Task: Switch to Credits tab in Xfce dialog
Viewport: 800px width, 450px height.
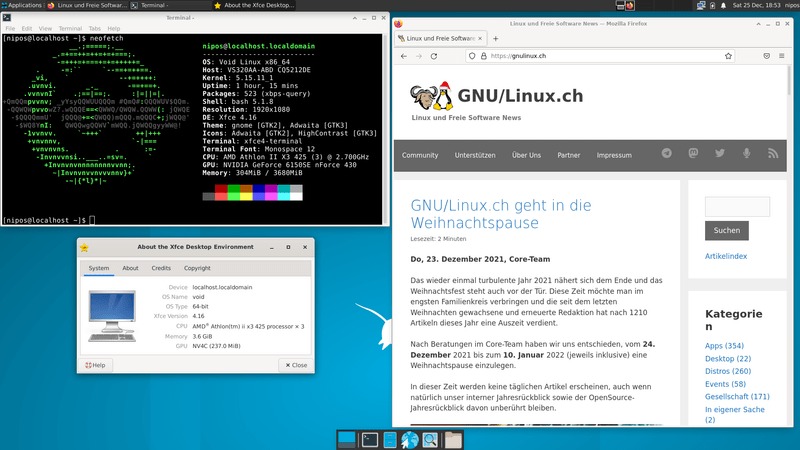Action: click(x=161, y=268)
